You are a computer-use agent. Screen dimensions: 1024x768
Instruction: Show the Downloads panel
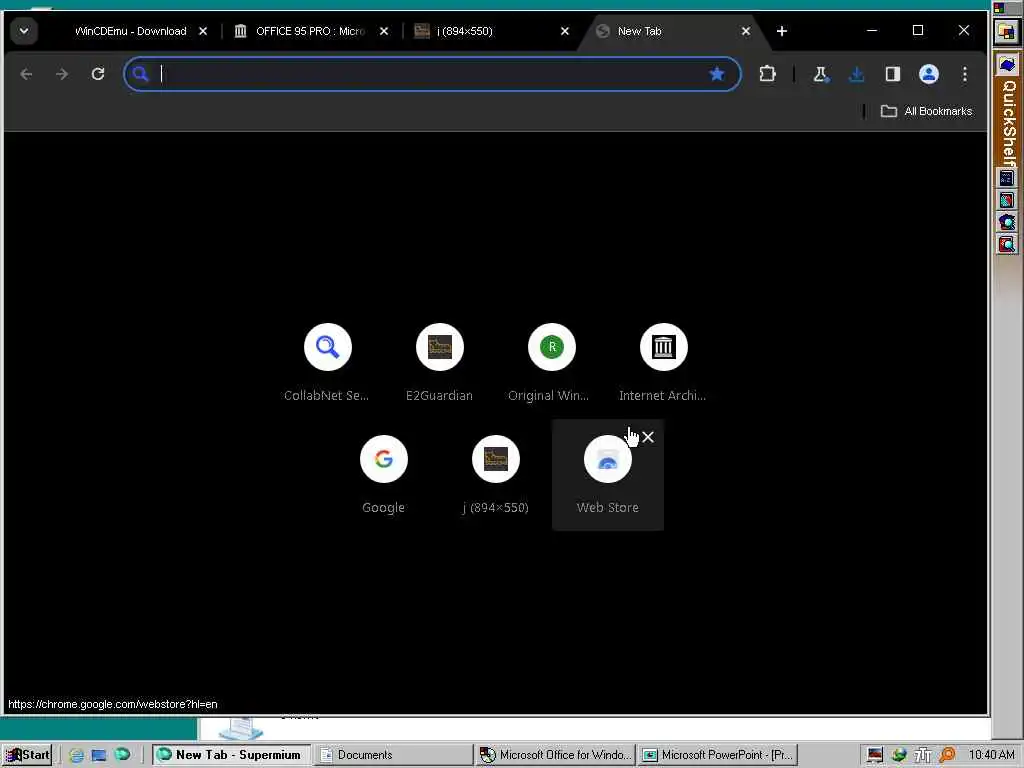point(856,74)
